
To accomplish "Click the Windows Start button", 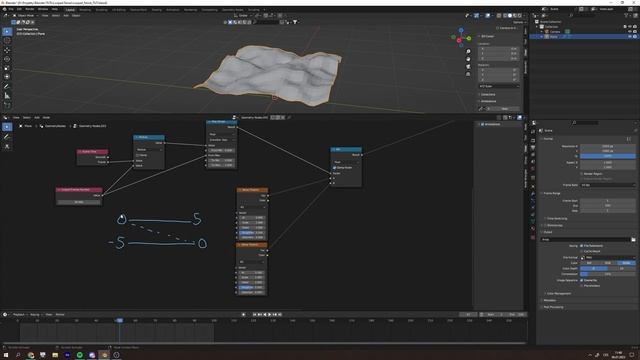I will pyautogui.click(x=6, y=355).
